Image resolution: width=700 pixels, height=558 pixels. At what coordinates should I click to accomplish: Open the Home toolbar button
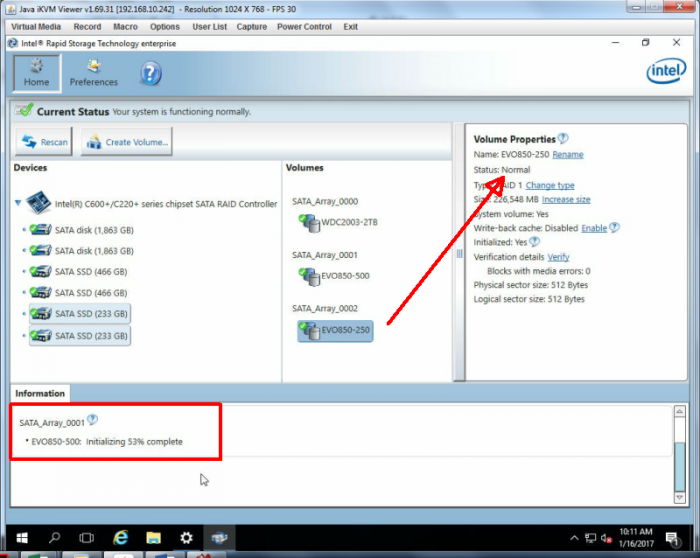click(37, 74)
